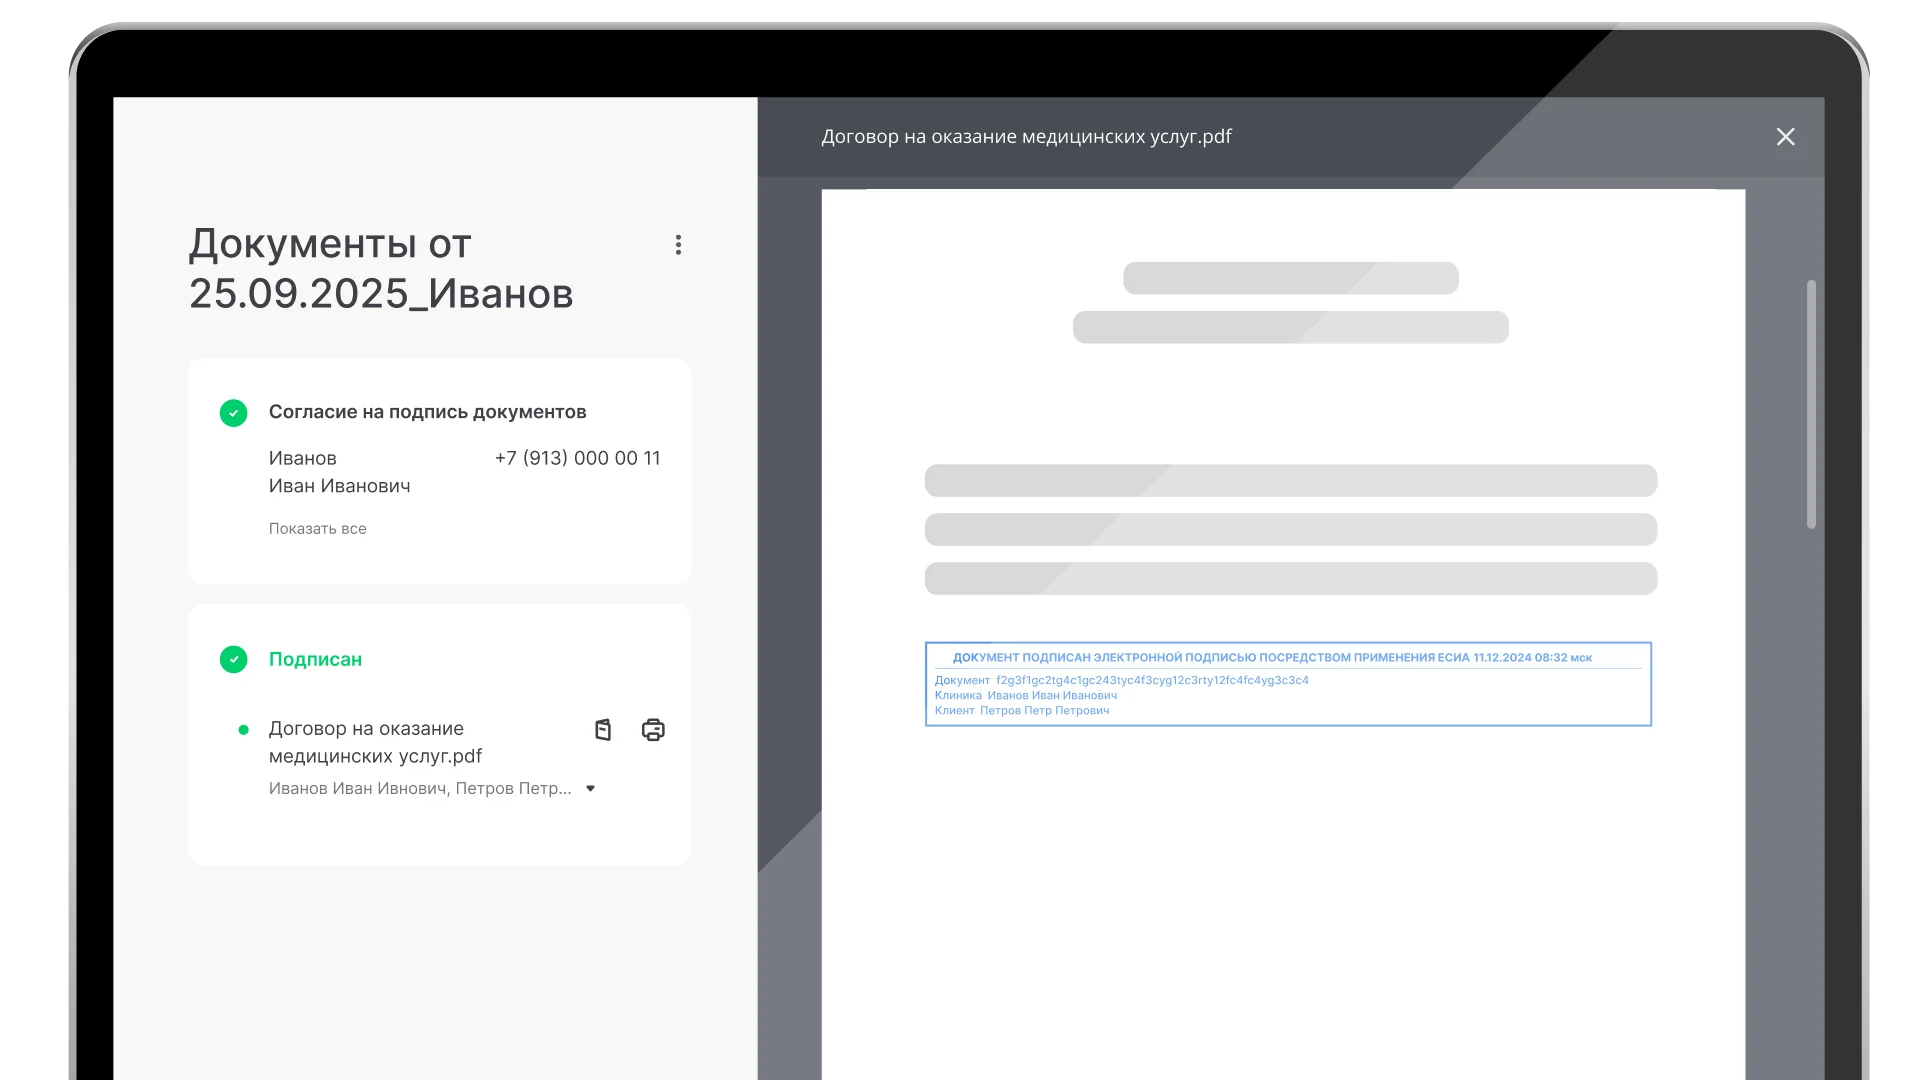Click the PDF preview vertical scrollbar
Viewport: 1920px width, 1080px height.
click(x=1811, y=405)
